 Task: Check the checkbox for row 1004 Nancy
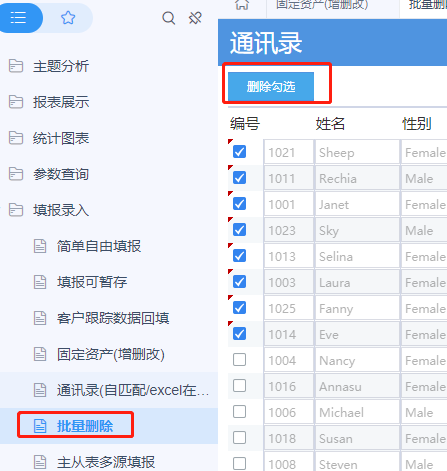pos(239,360)
